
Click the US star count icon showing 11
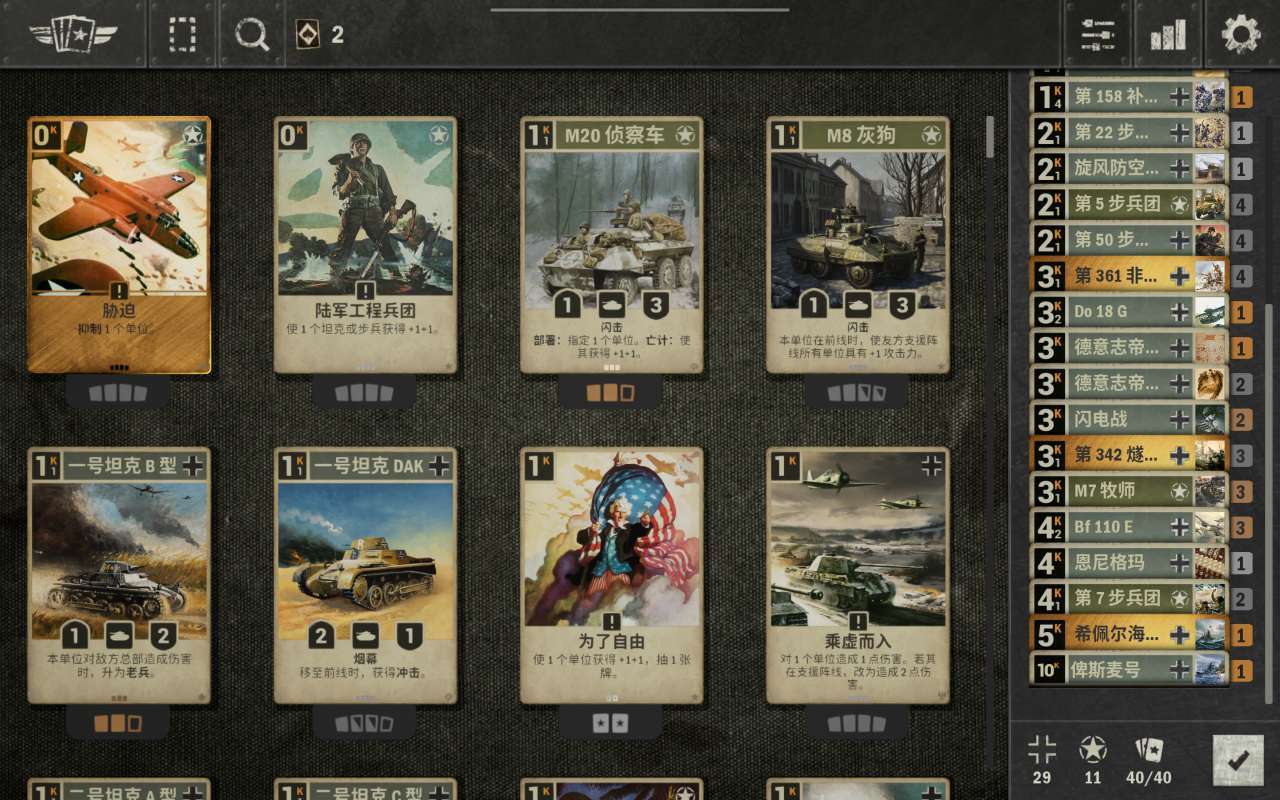pos(1092,760)
